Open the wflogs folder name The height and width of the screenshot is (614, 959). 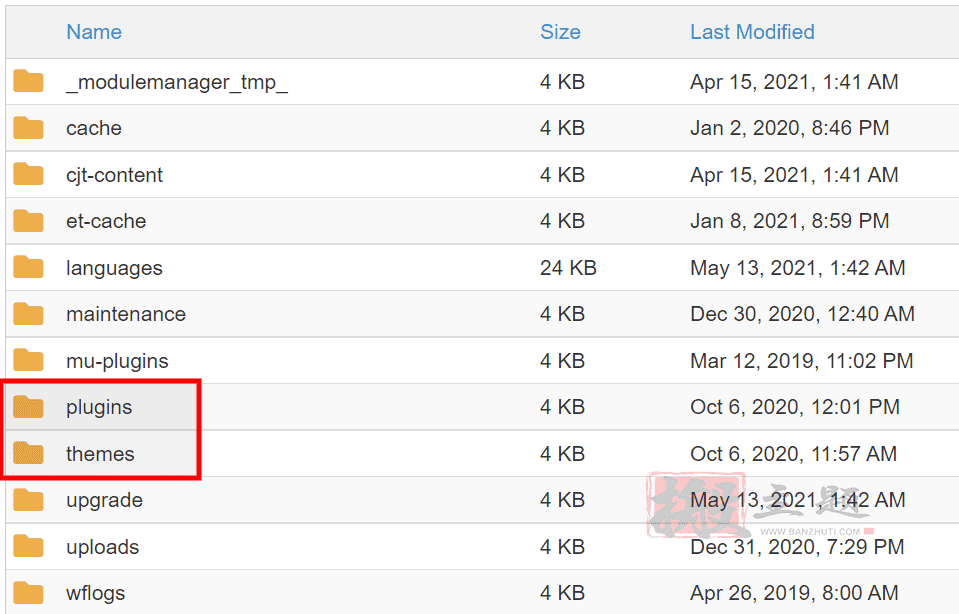tap(95, 593)
